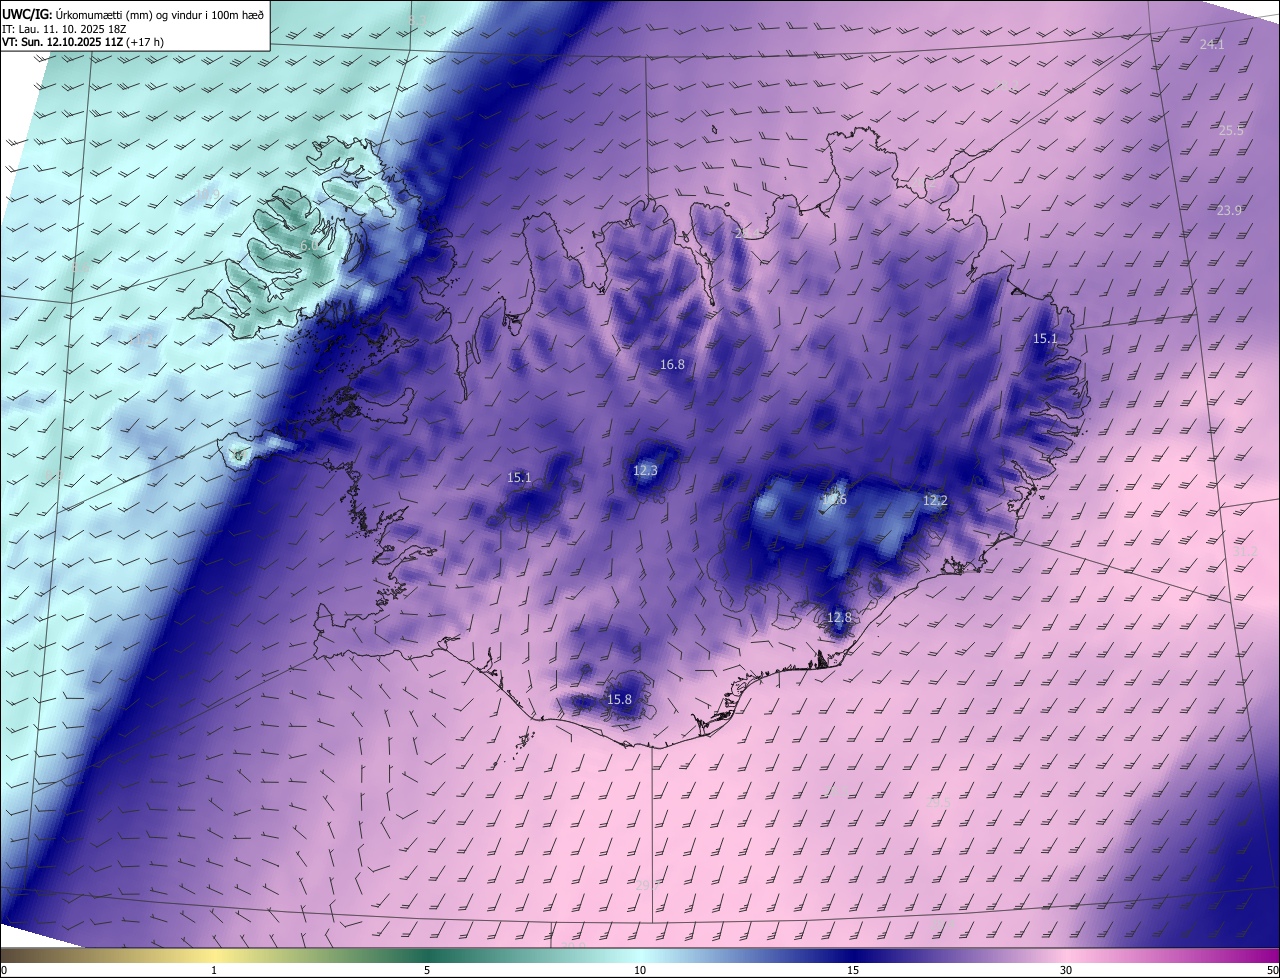
Task: Click the 12.8 value near the south coast
Action: click(839, 617)
